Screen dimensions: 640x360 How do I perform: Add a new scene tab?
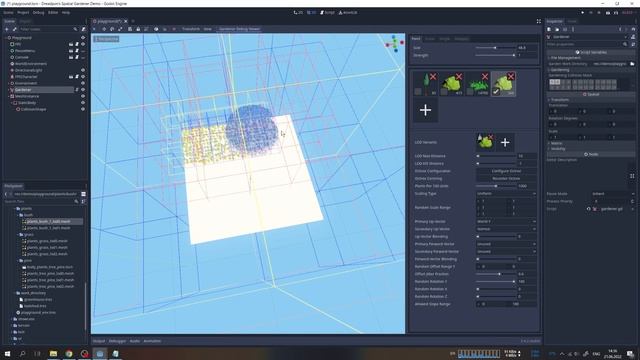133,21
